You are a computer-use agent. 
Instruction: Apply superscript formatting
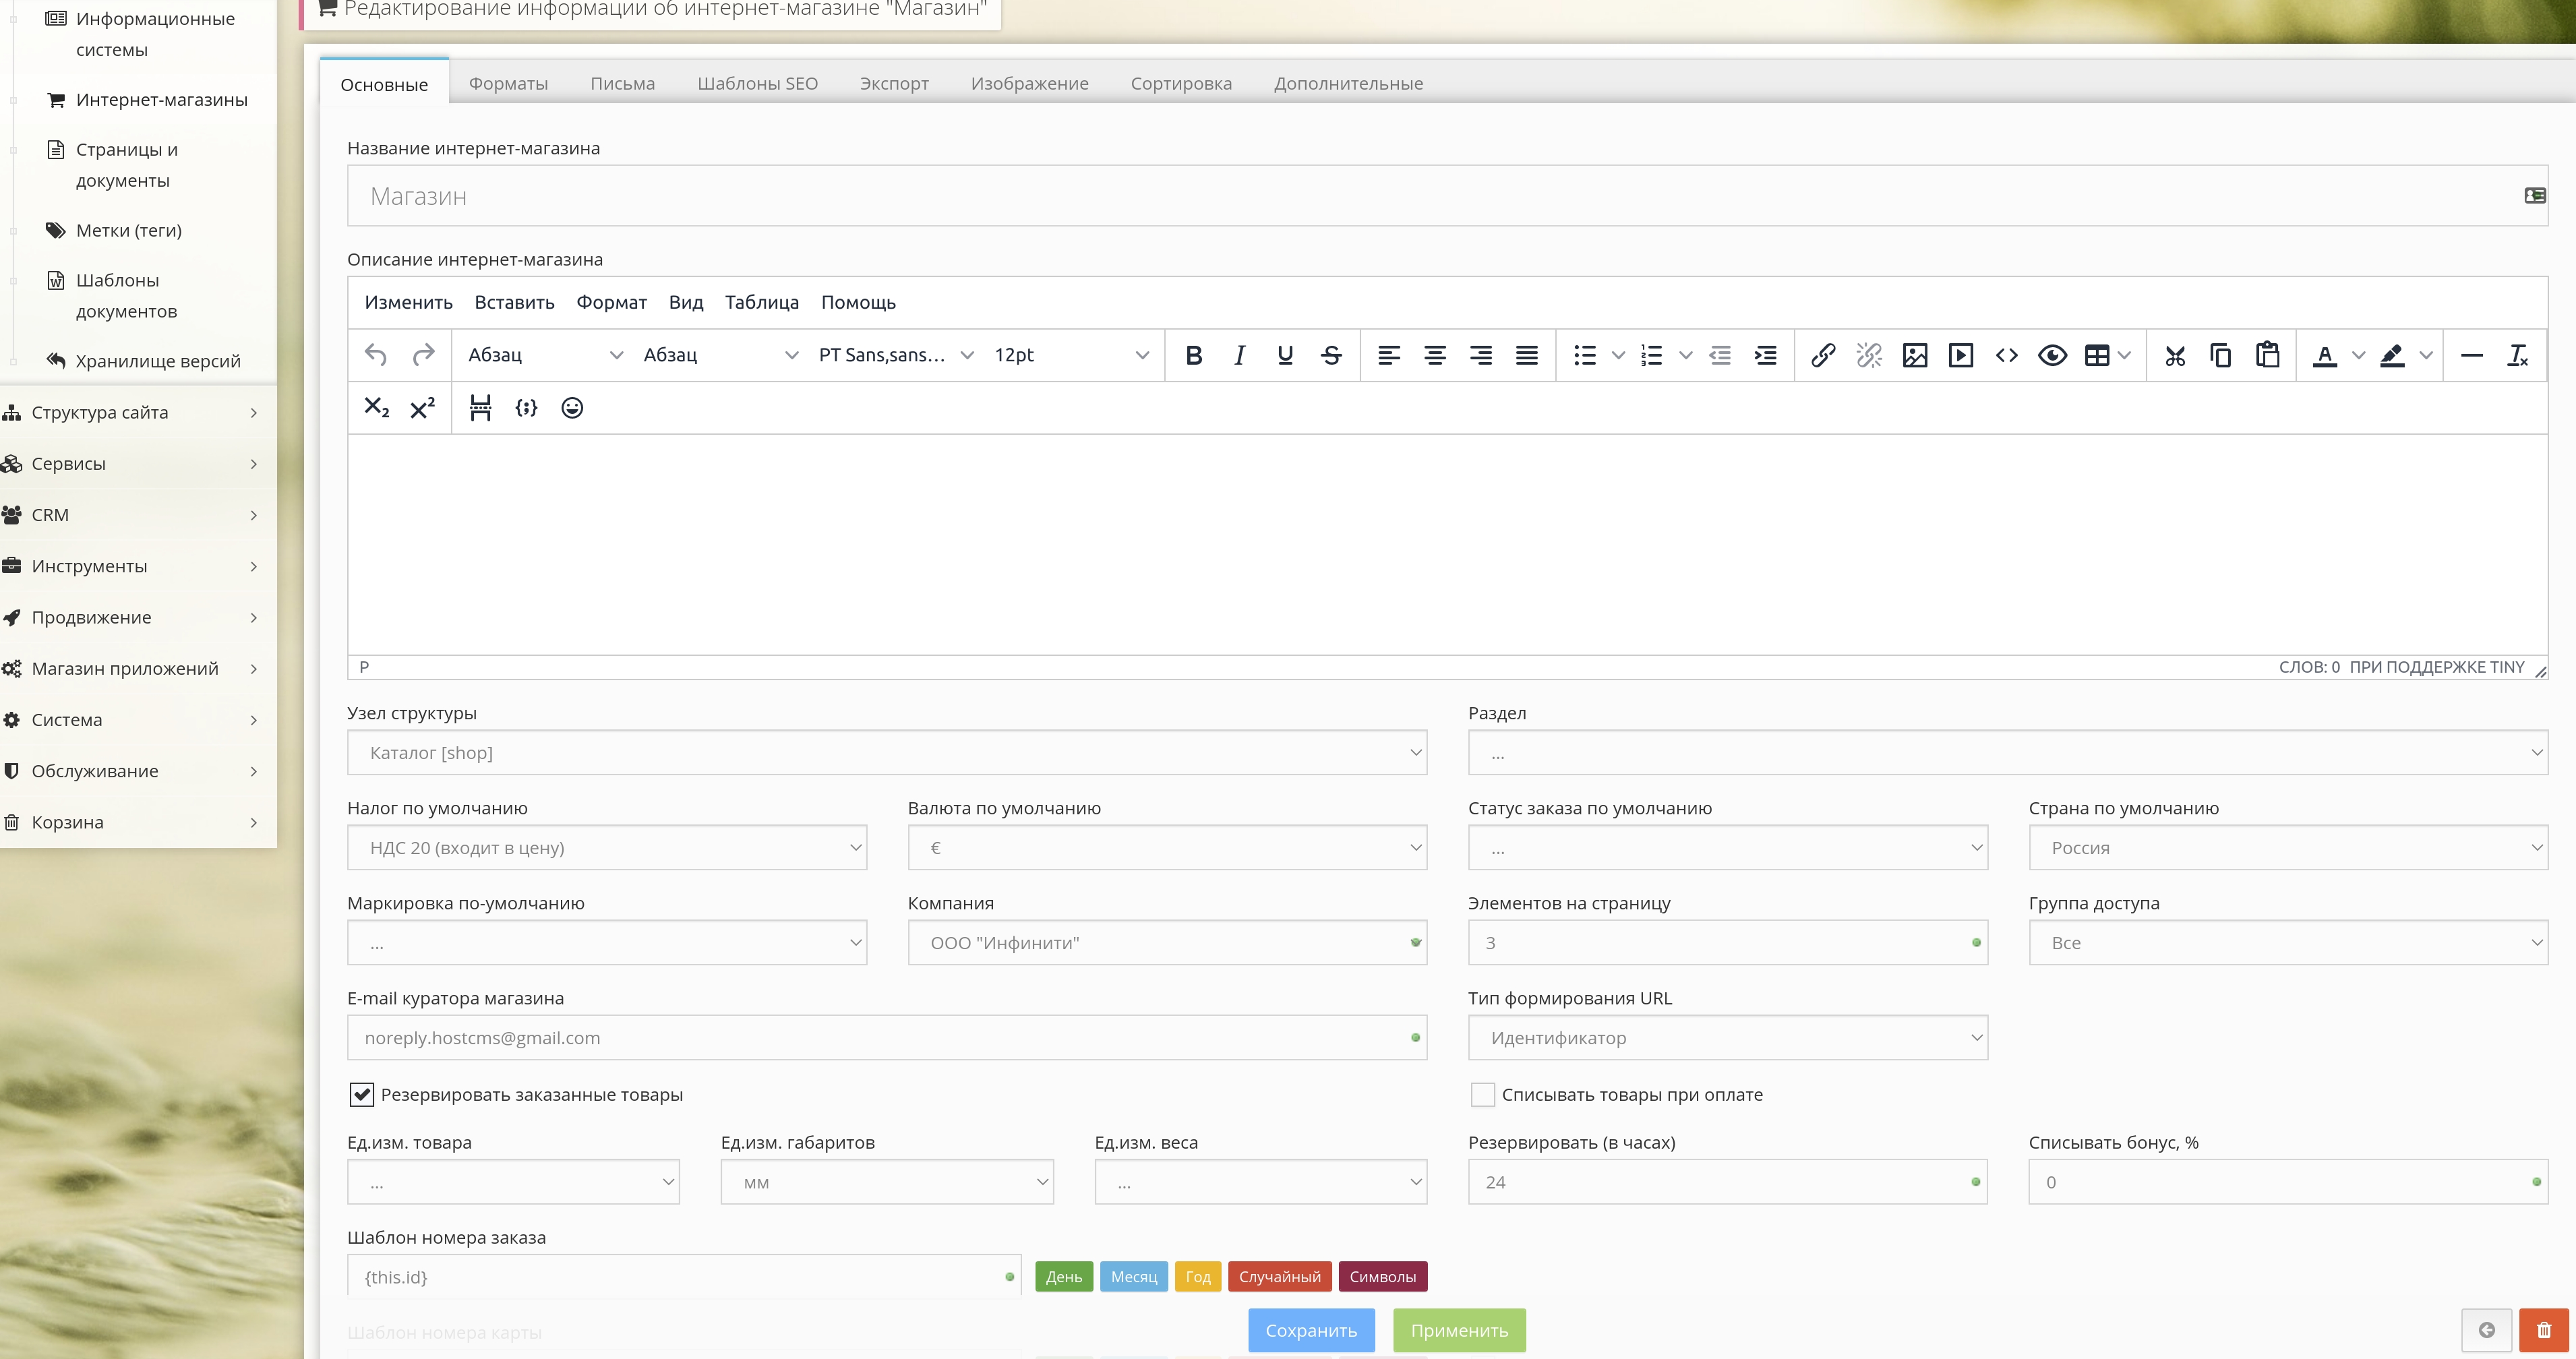pos(423,408)
